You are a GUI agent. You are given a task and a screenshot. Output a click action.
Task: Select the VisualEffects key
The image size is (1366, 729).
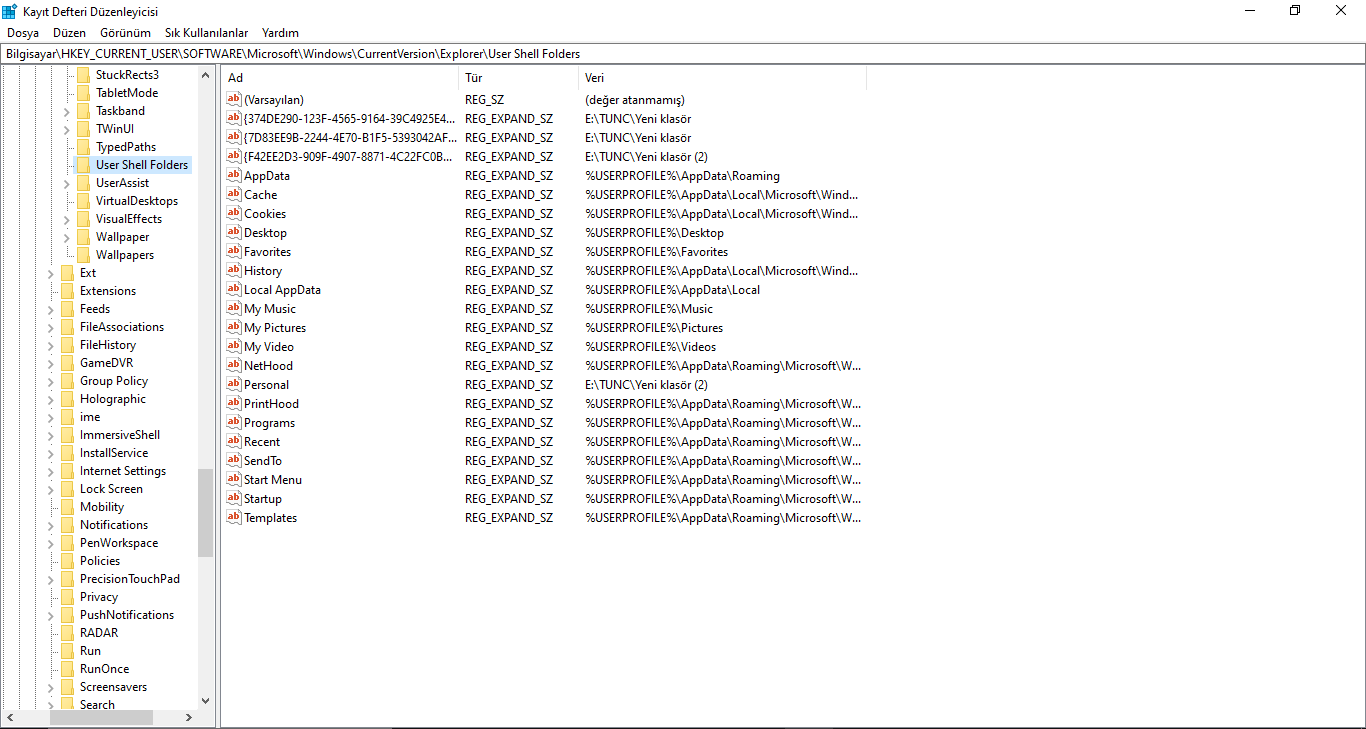pos(129,219)
